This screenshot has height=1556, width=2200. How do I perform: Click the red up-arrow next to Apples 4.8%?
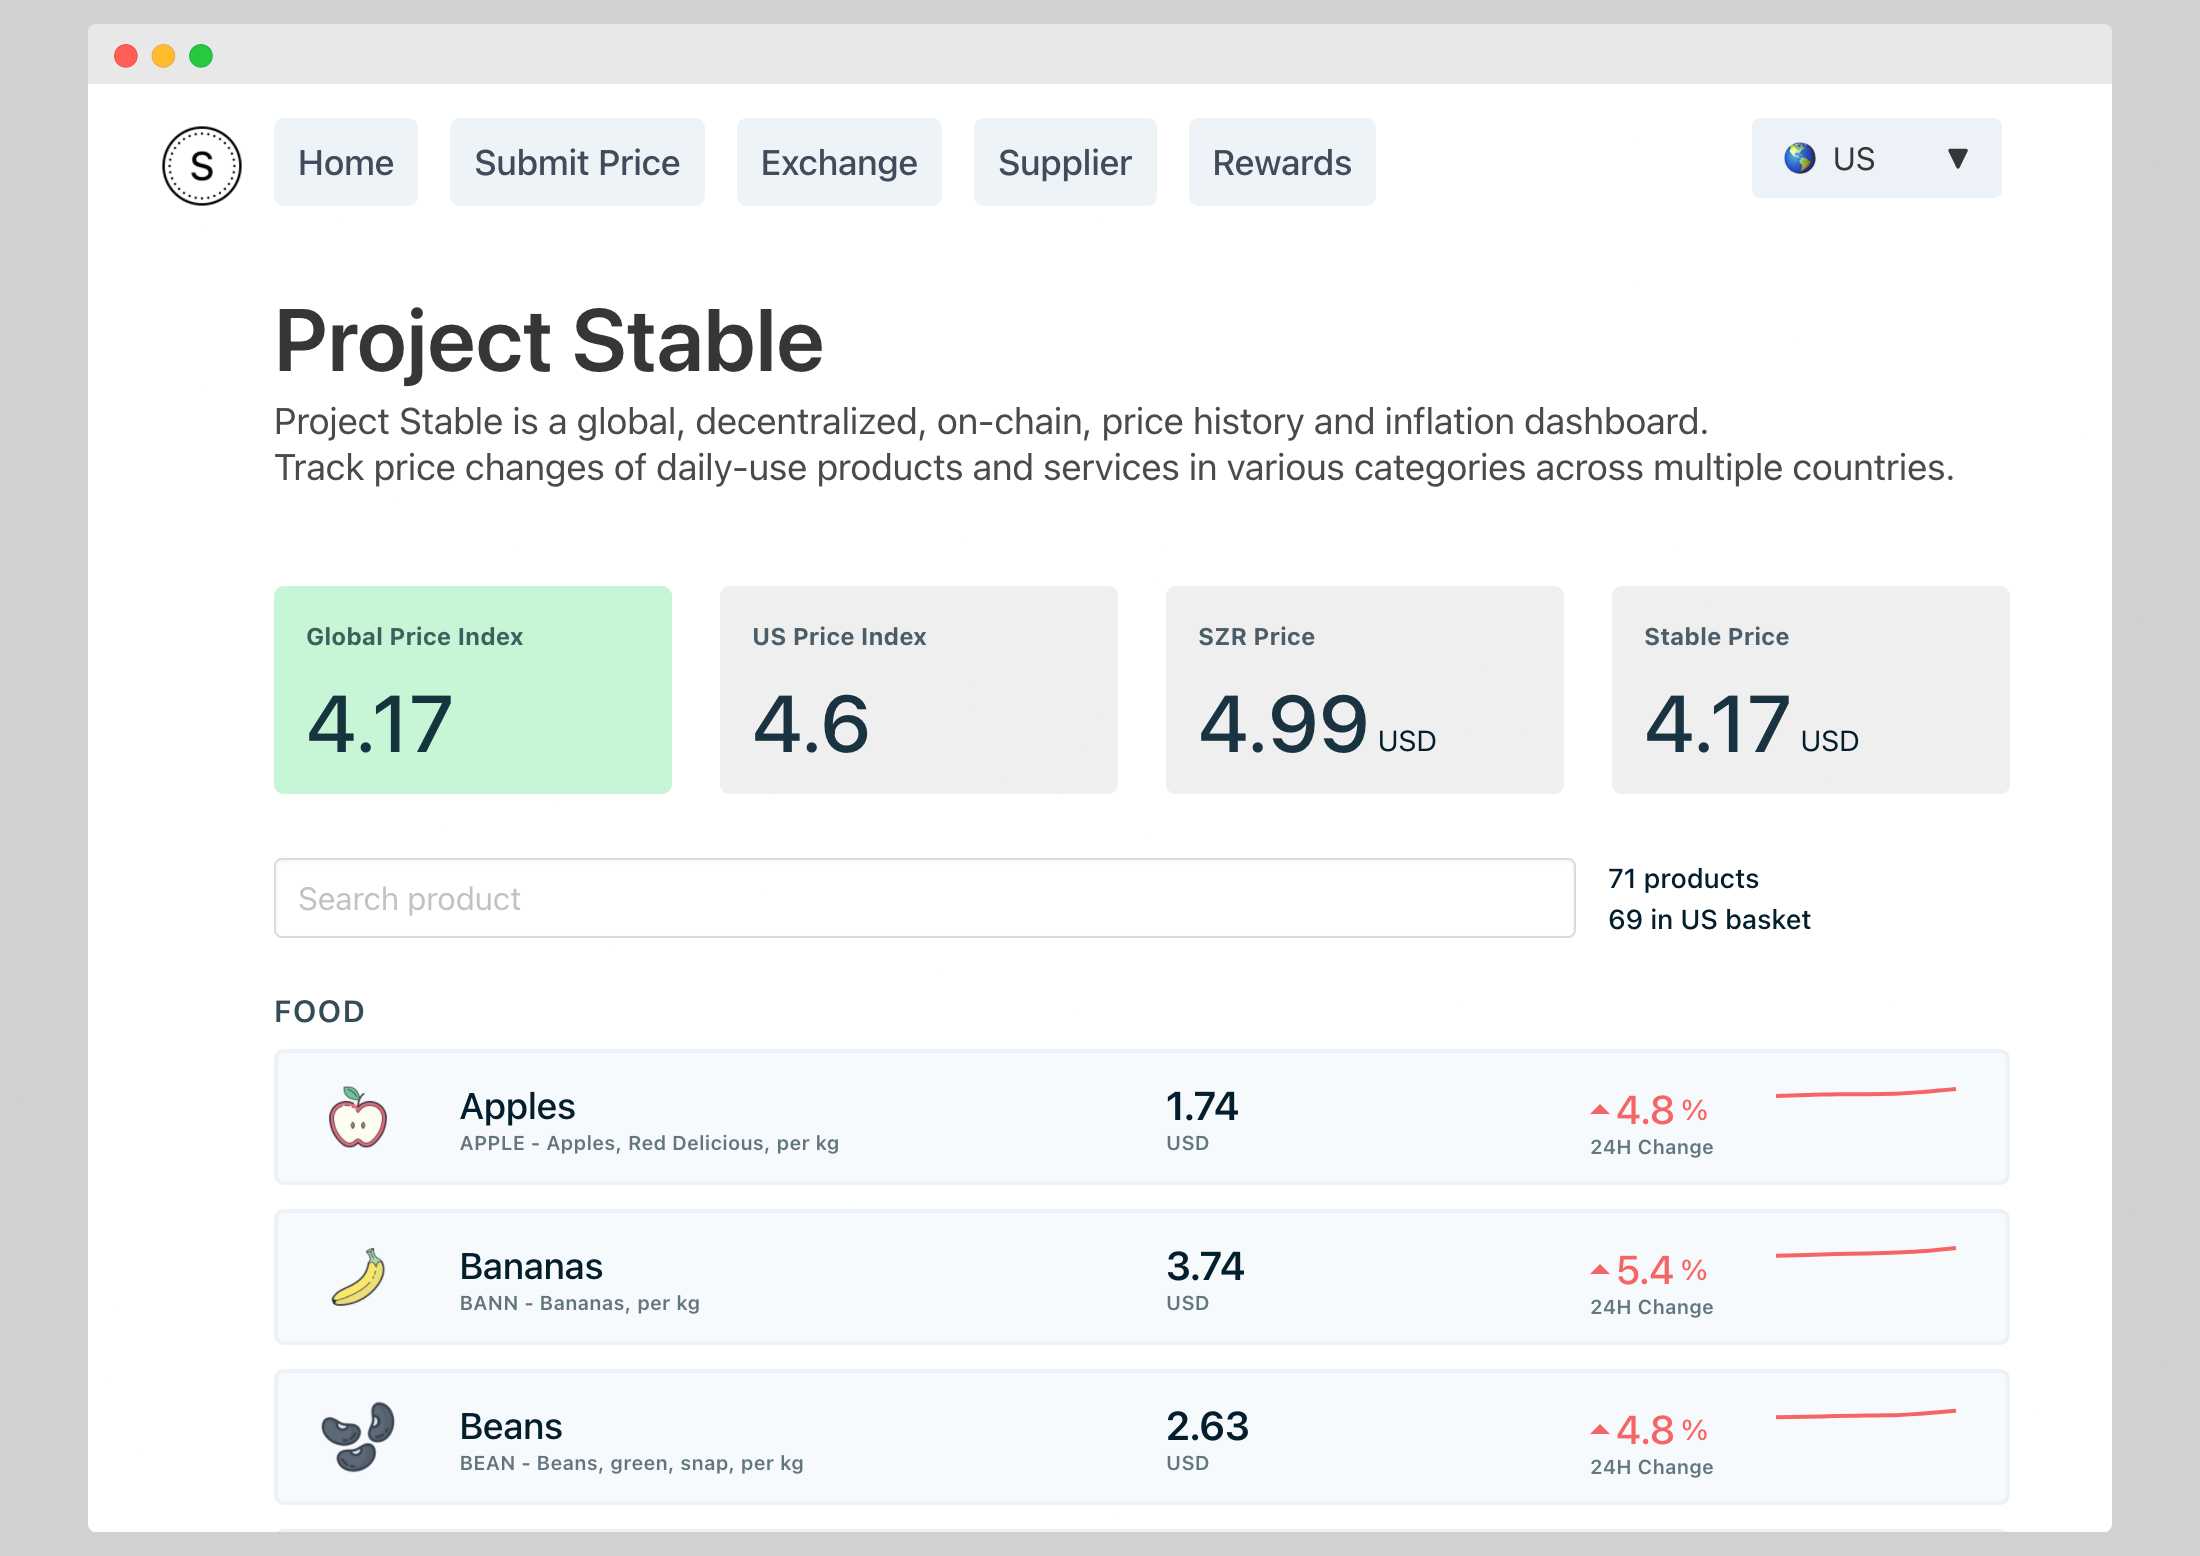tap(1600, 1110)
